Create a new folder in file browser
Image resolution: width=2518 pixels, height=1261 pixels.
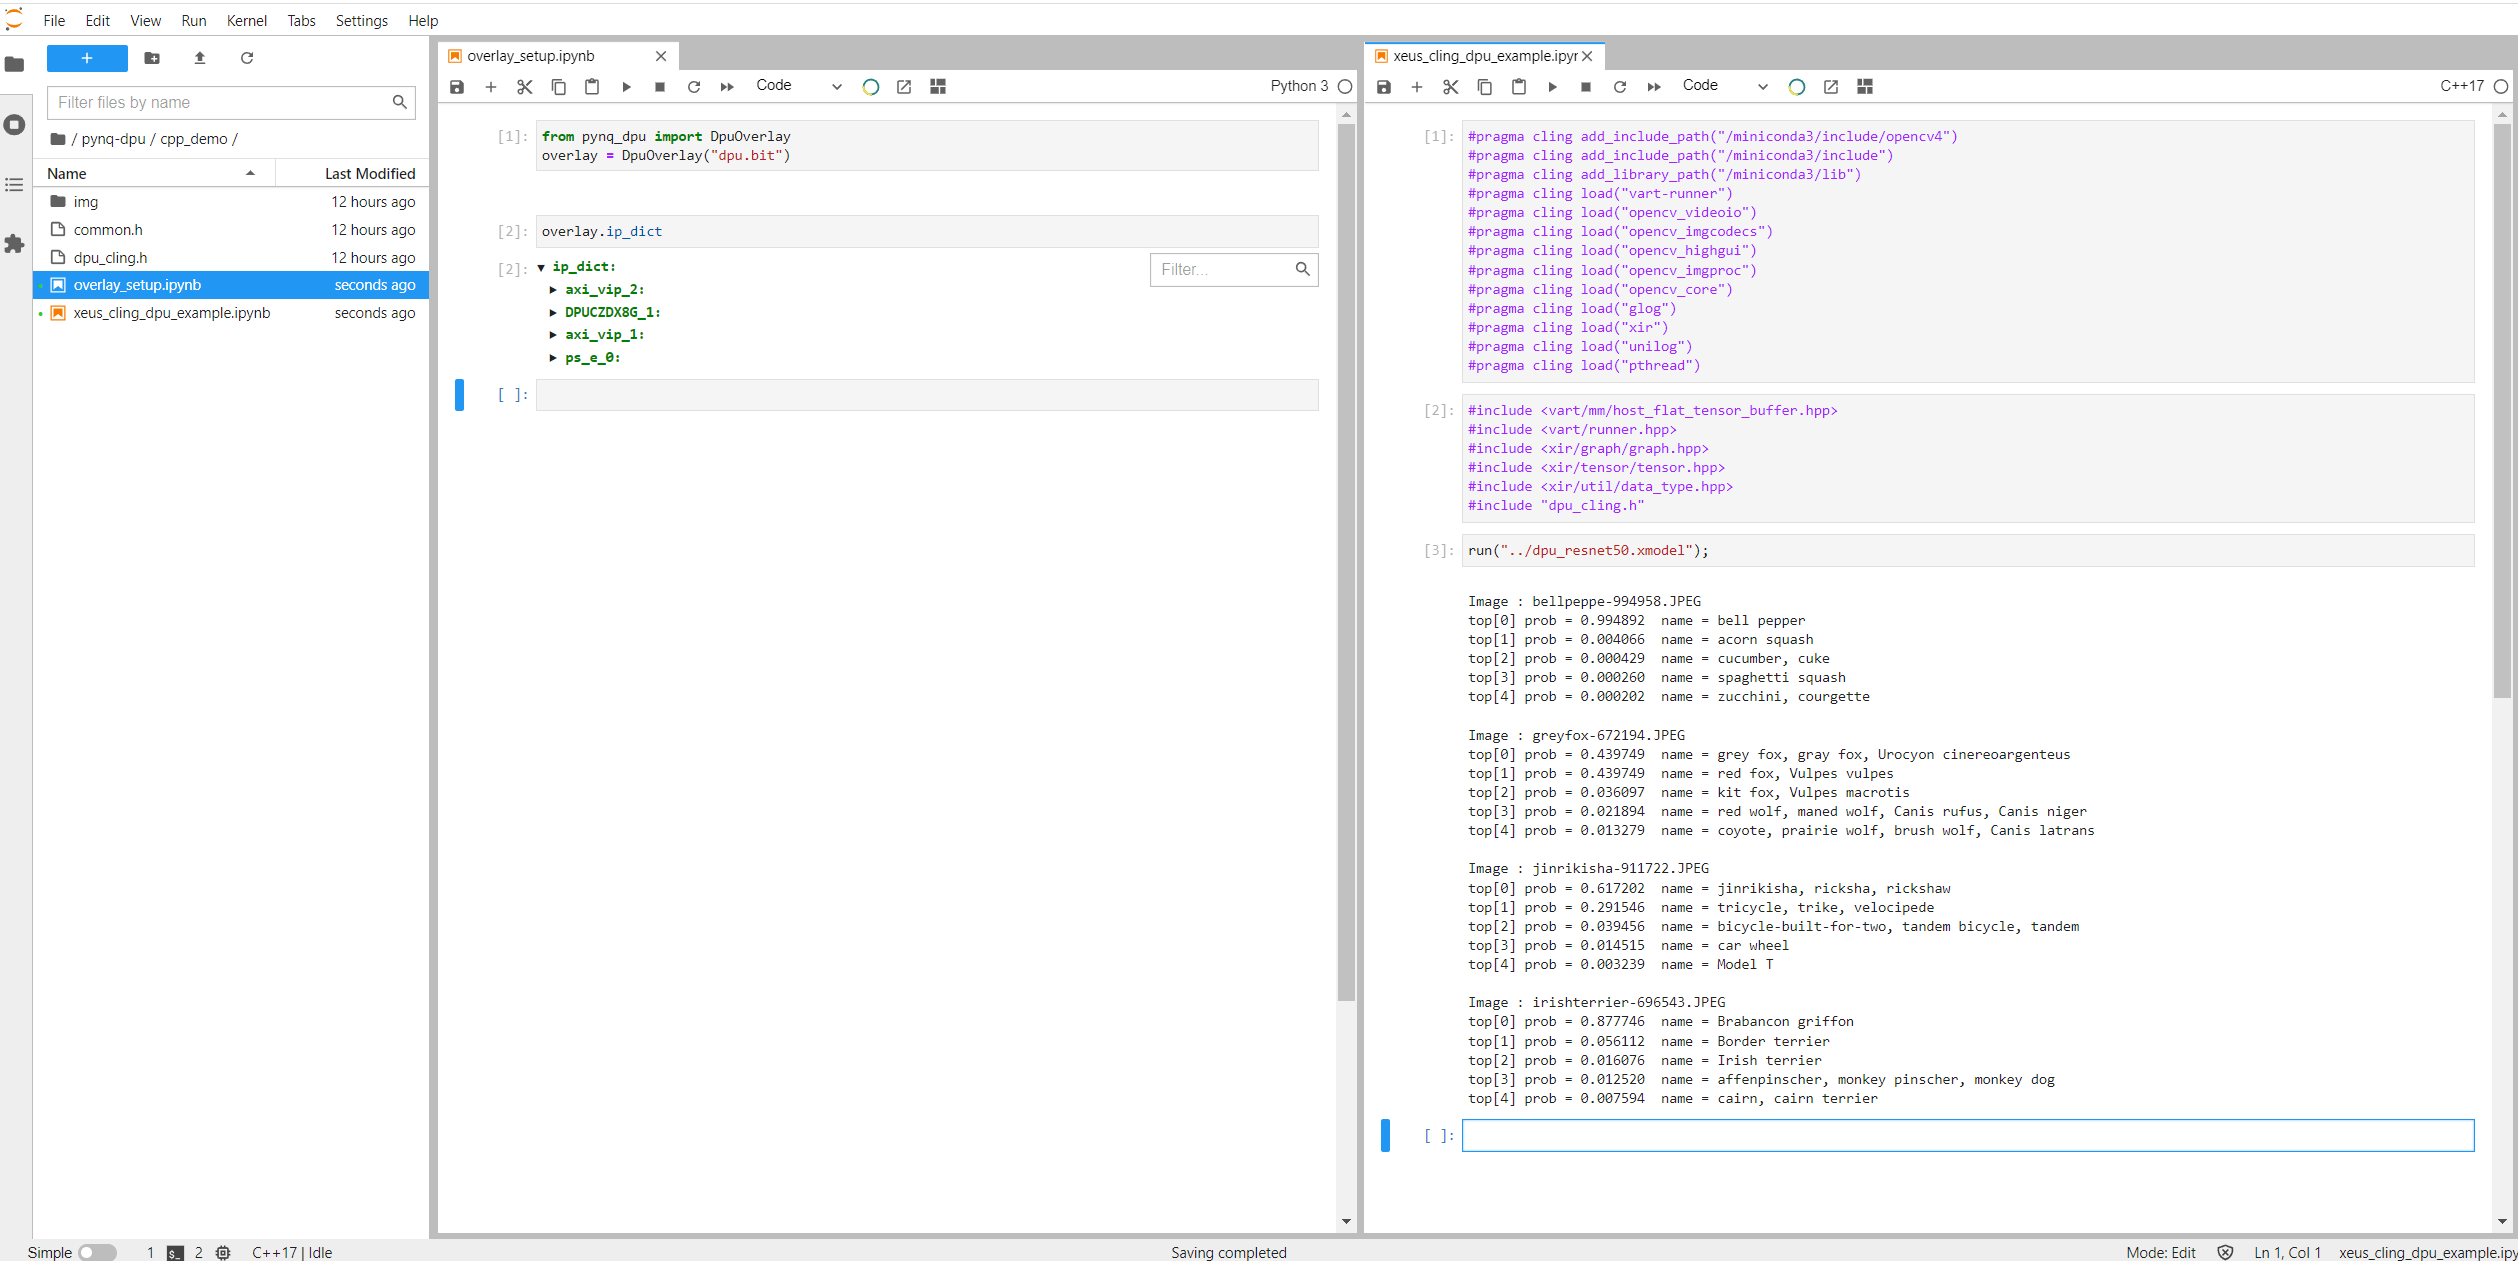pyautogui.click(x=152, y=58)
